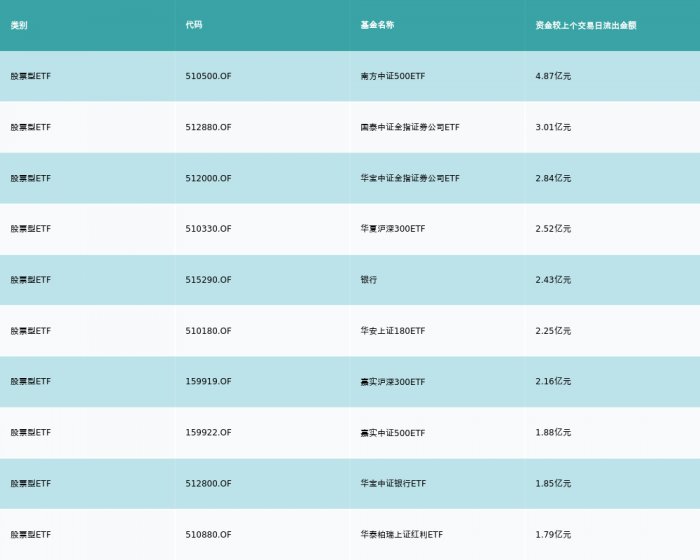Select outflow amount 1.88亿元
Viewport: 700px width, 560px height.
tap(553, 432)
